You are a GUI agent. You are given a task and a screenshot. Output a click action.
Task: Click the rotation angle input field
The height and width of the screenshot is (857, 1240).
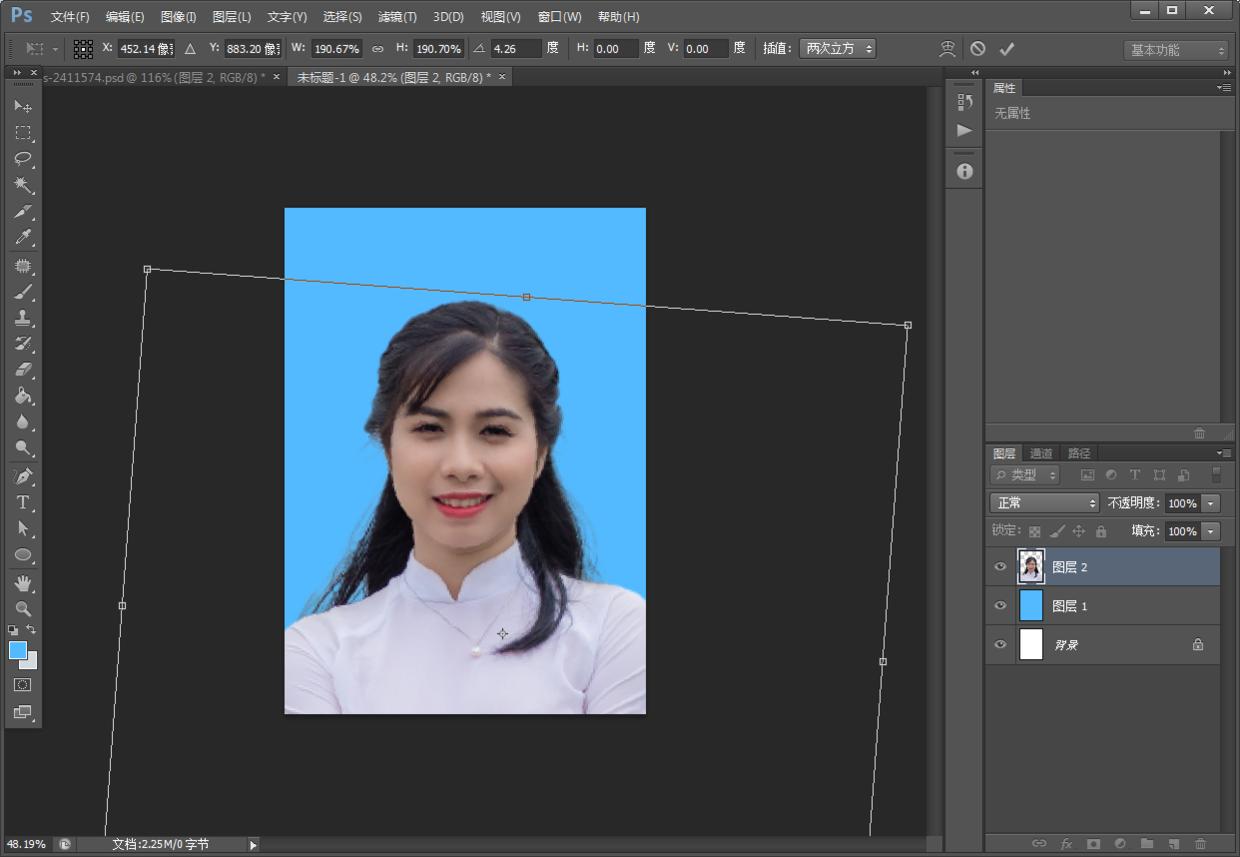(515, 49)
